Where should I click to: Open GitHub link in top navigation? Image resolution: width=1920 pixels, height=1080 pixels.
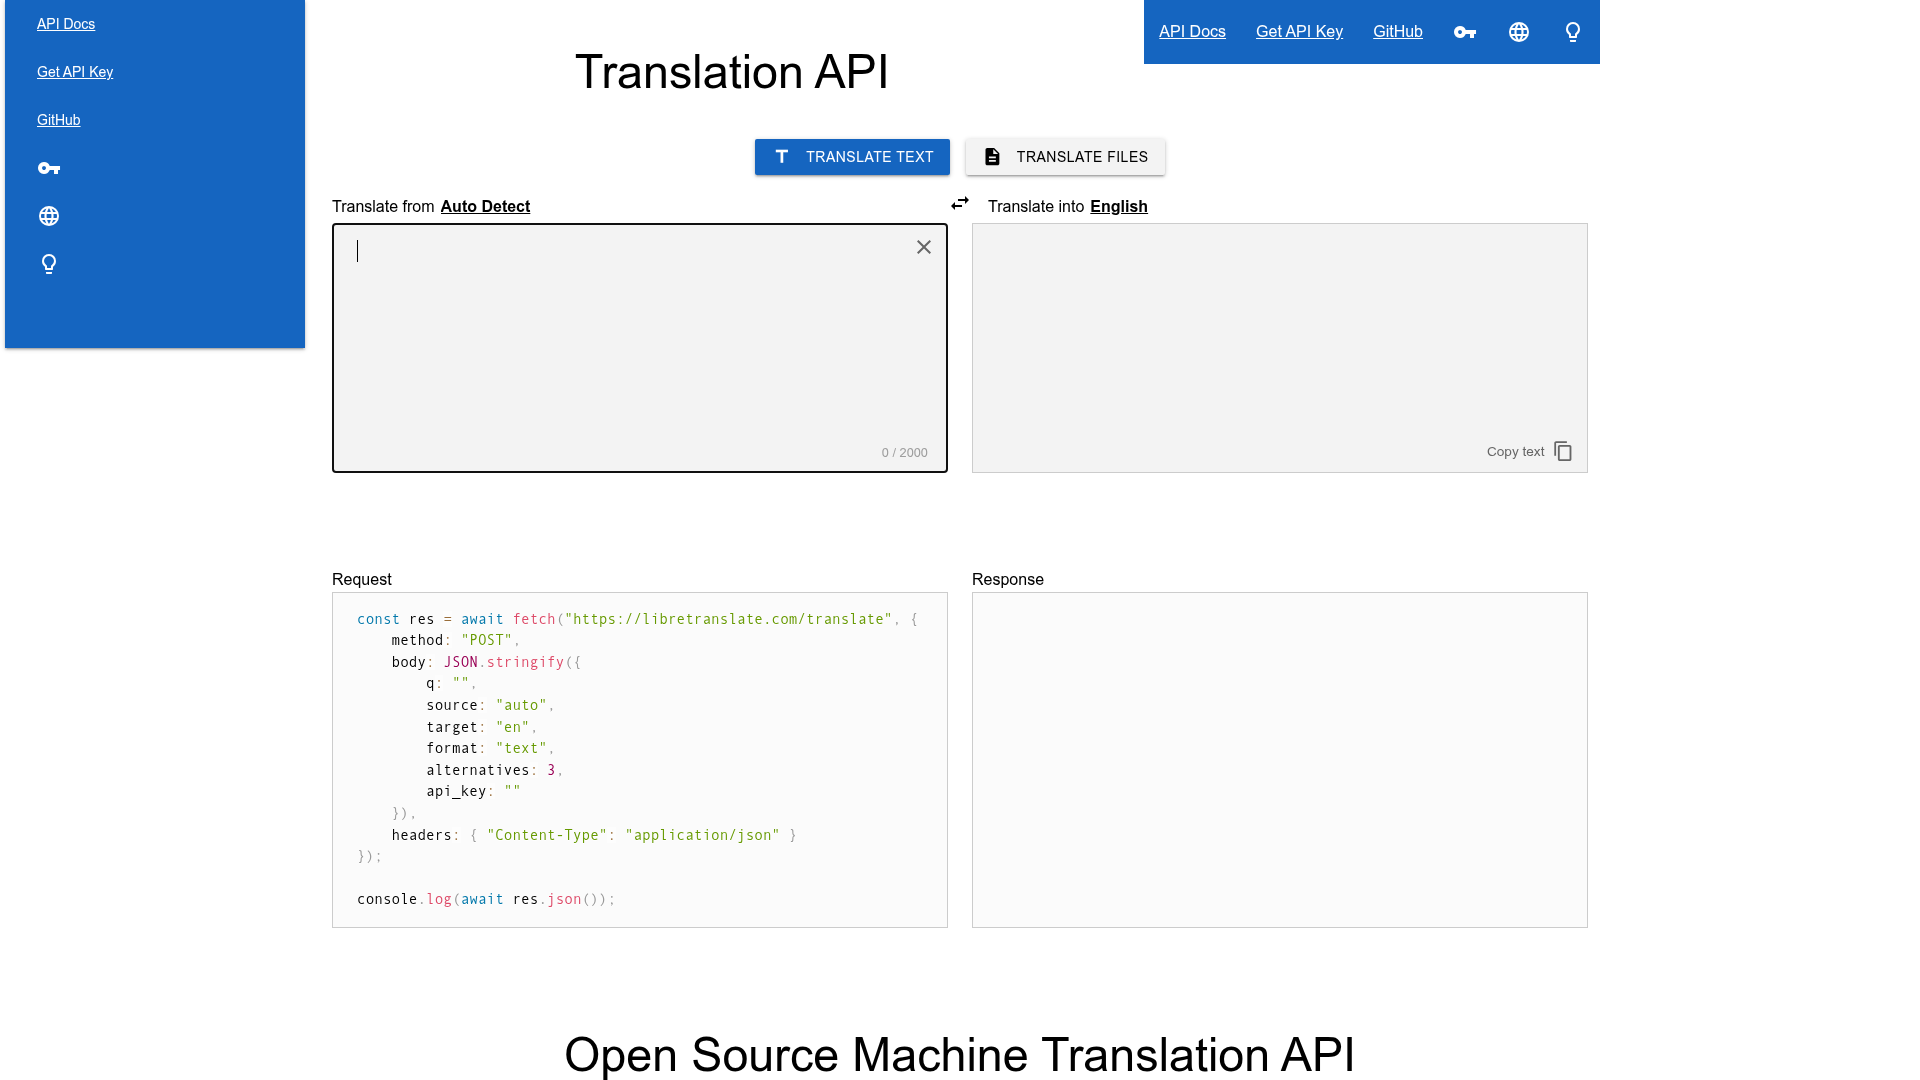tap(1398, 32)
